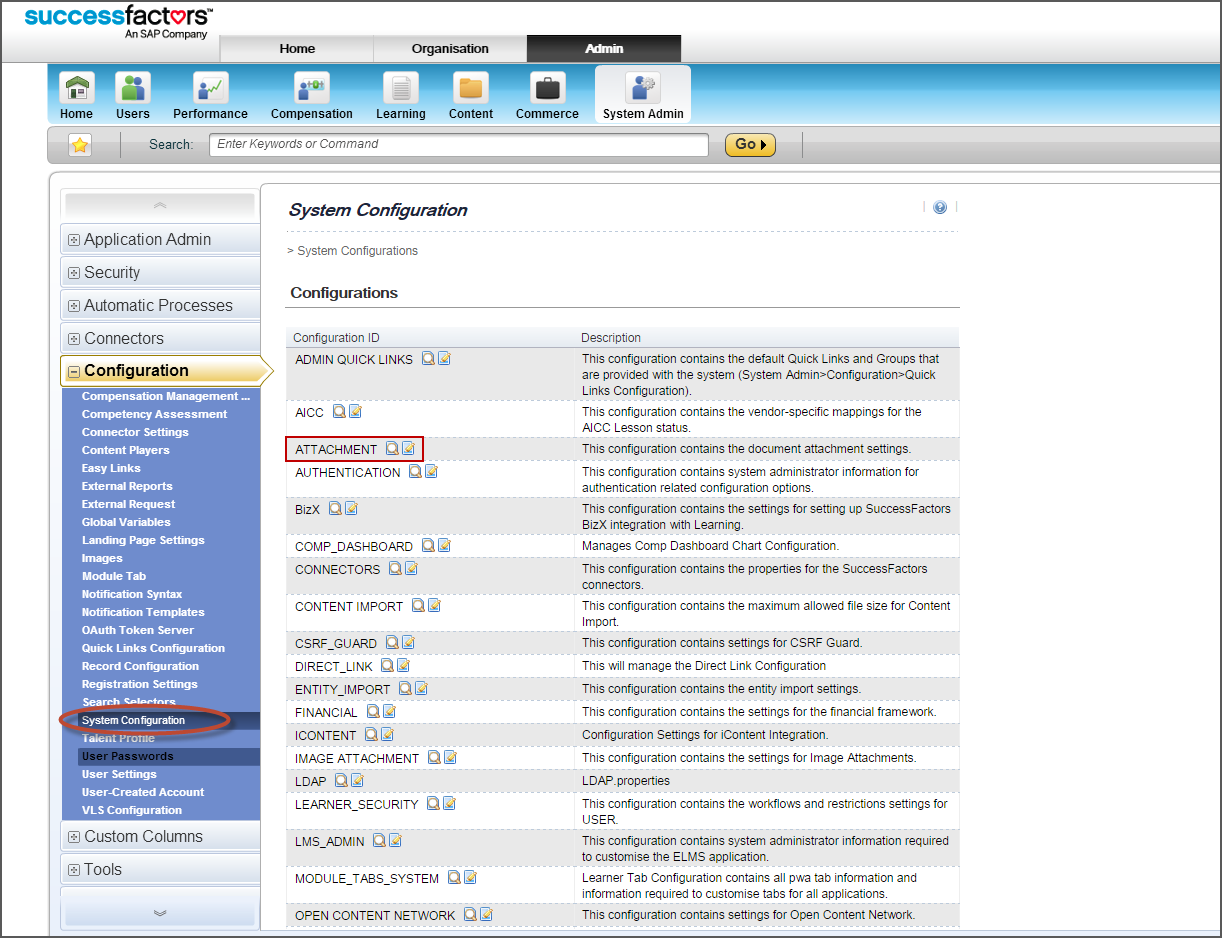Image resolution: width=1222 pixels, height=938 pixels.
Task: Switch to the Organisation tab
Action: [x=450, y=48]
